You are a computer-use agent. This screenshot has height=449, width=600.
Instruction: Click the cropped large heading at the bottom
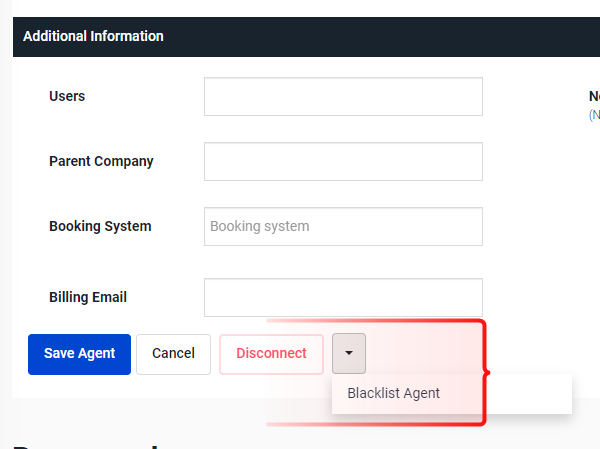pyautogui.click(x=86, y=446)
